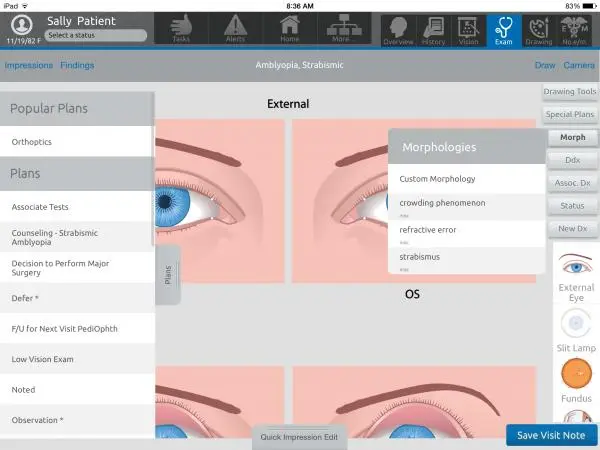Choose Orthoptics popular plan

[77, 142]
